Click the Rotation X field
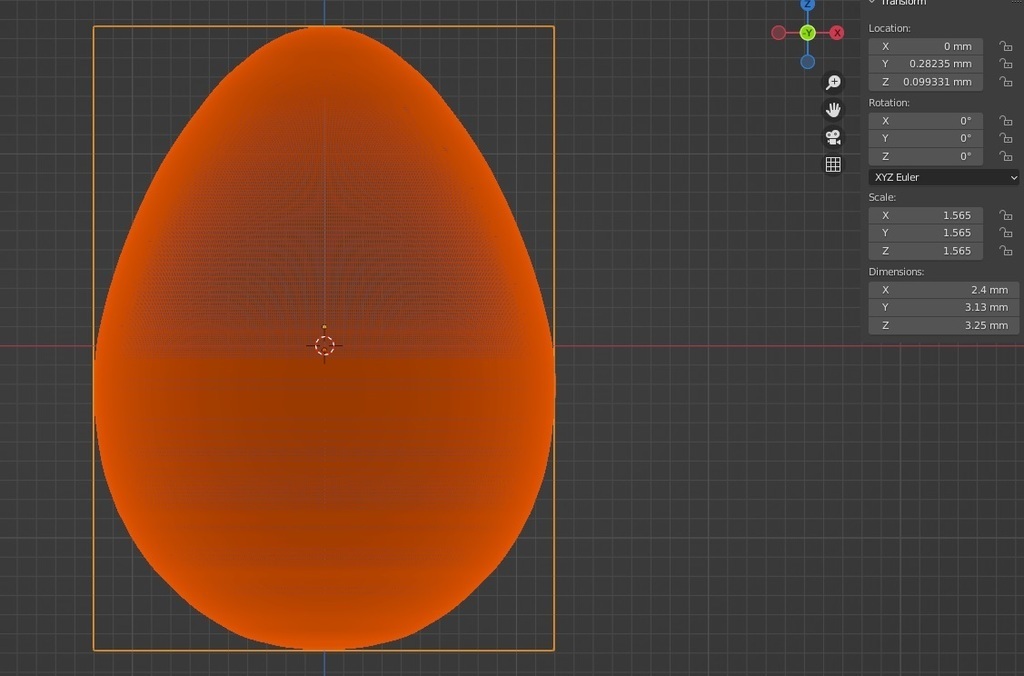Screen dimensions: 1024x676 [925, 121]
